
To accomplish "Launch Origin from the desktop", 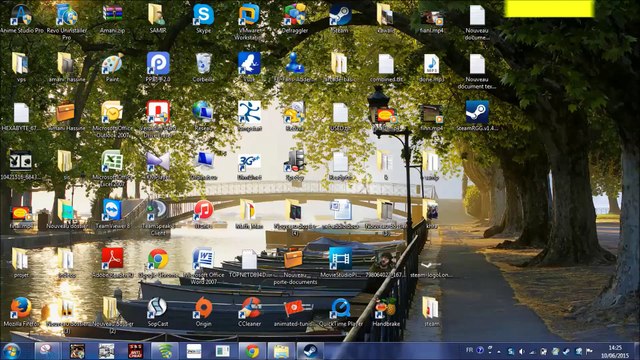I will click(x=203, y=312).
